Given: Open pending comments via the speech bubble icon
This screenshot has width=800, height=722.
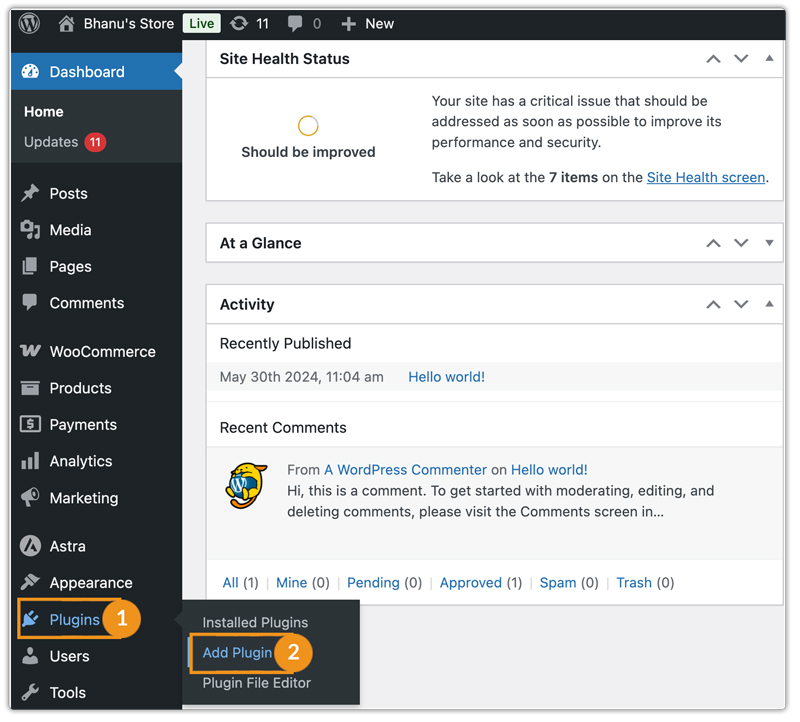Looking at the screenshot, I should tap(296, 22).
